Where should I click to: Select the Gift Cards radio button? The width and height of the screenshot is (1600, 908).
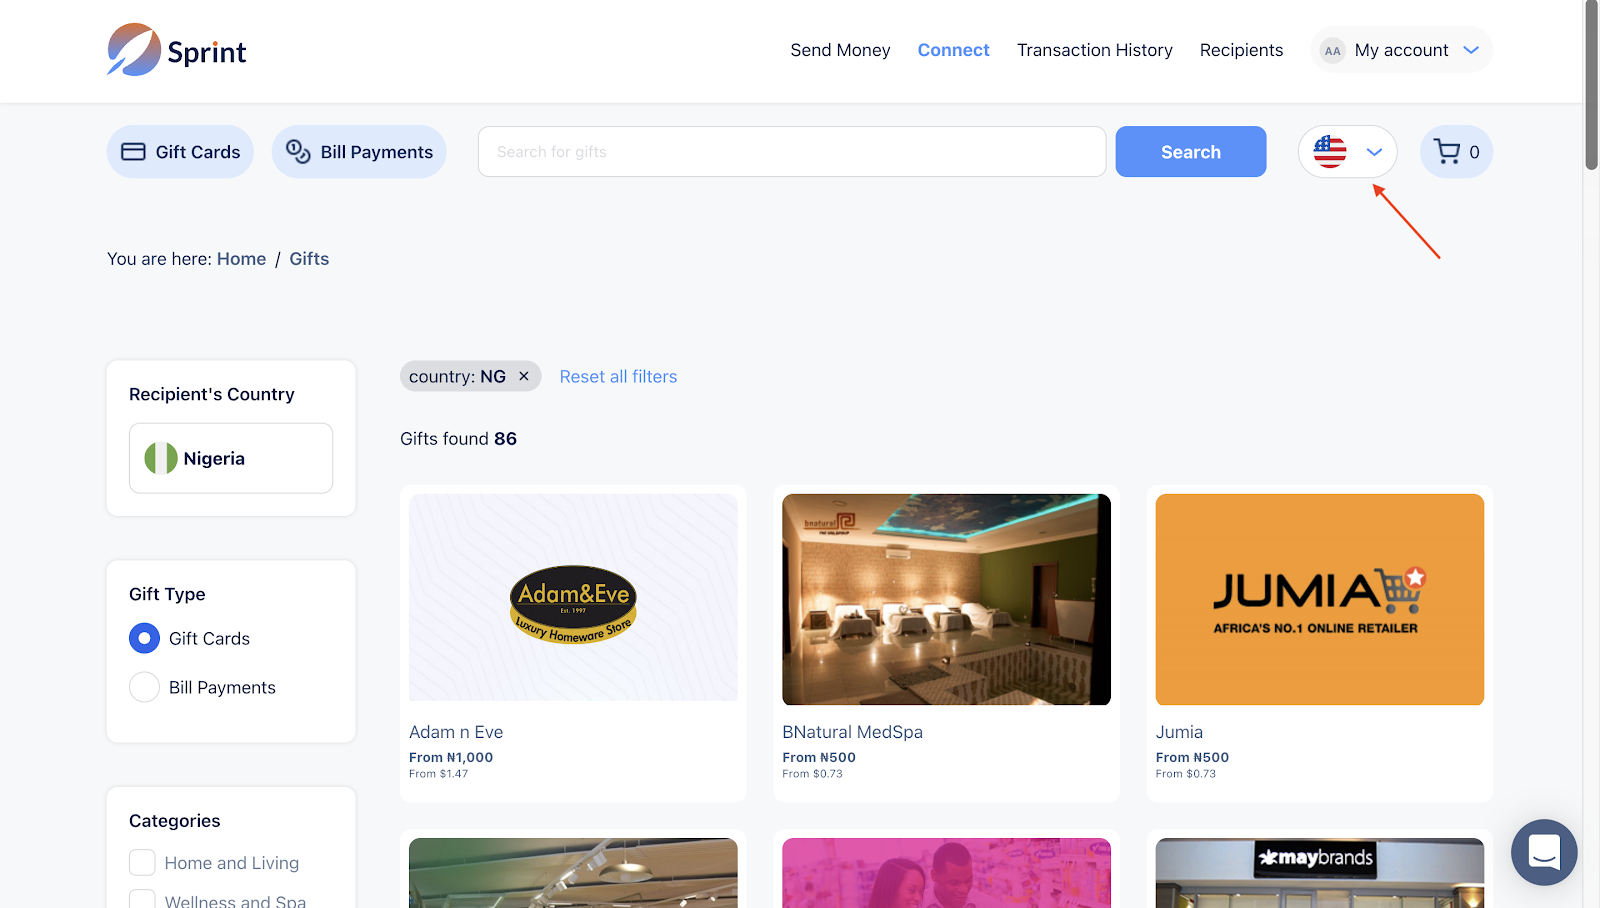pos(145,638)
